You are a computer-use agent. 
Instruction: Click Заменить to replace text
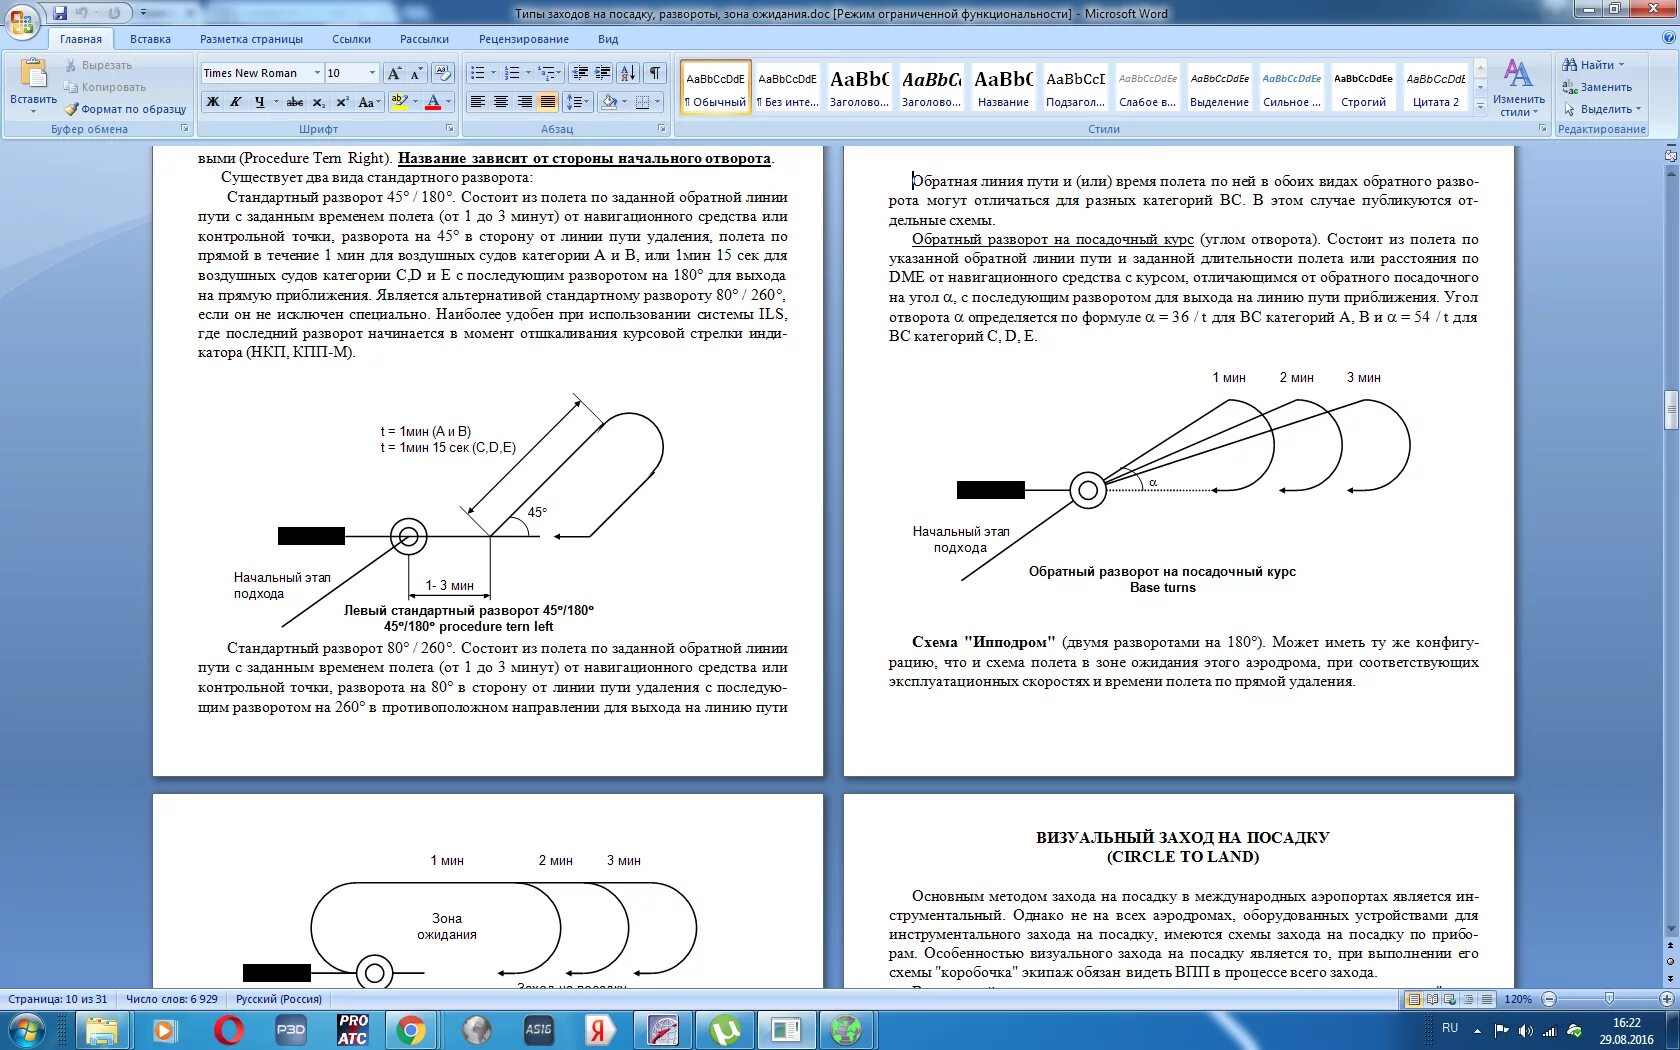coord(1598,87)
